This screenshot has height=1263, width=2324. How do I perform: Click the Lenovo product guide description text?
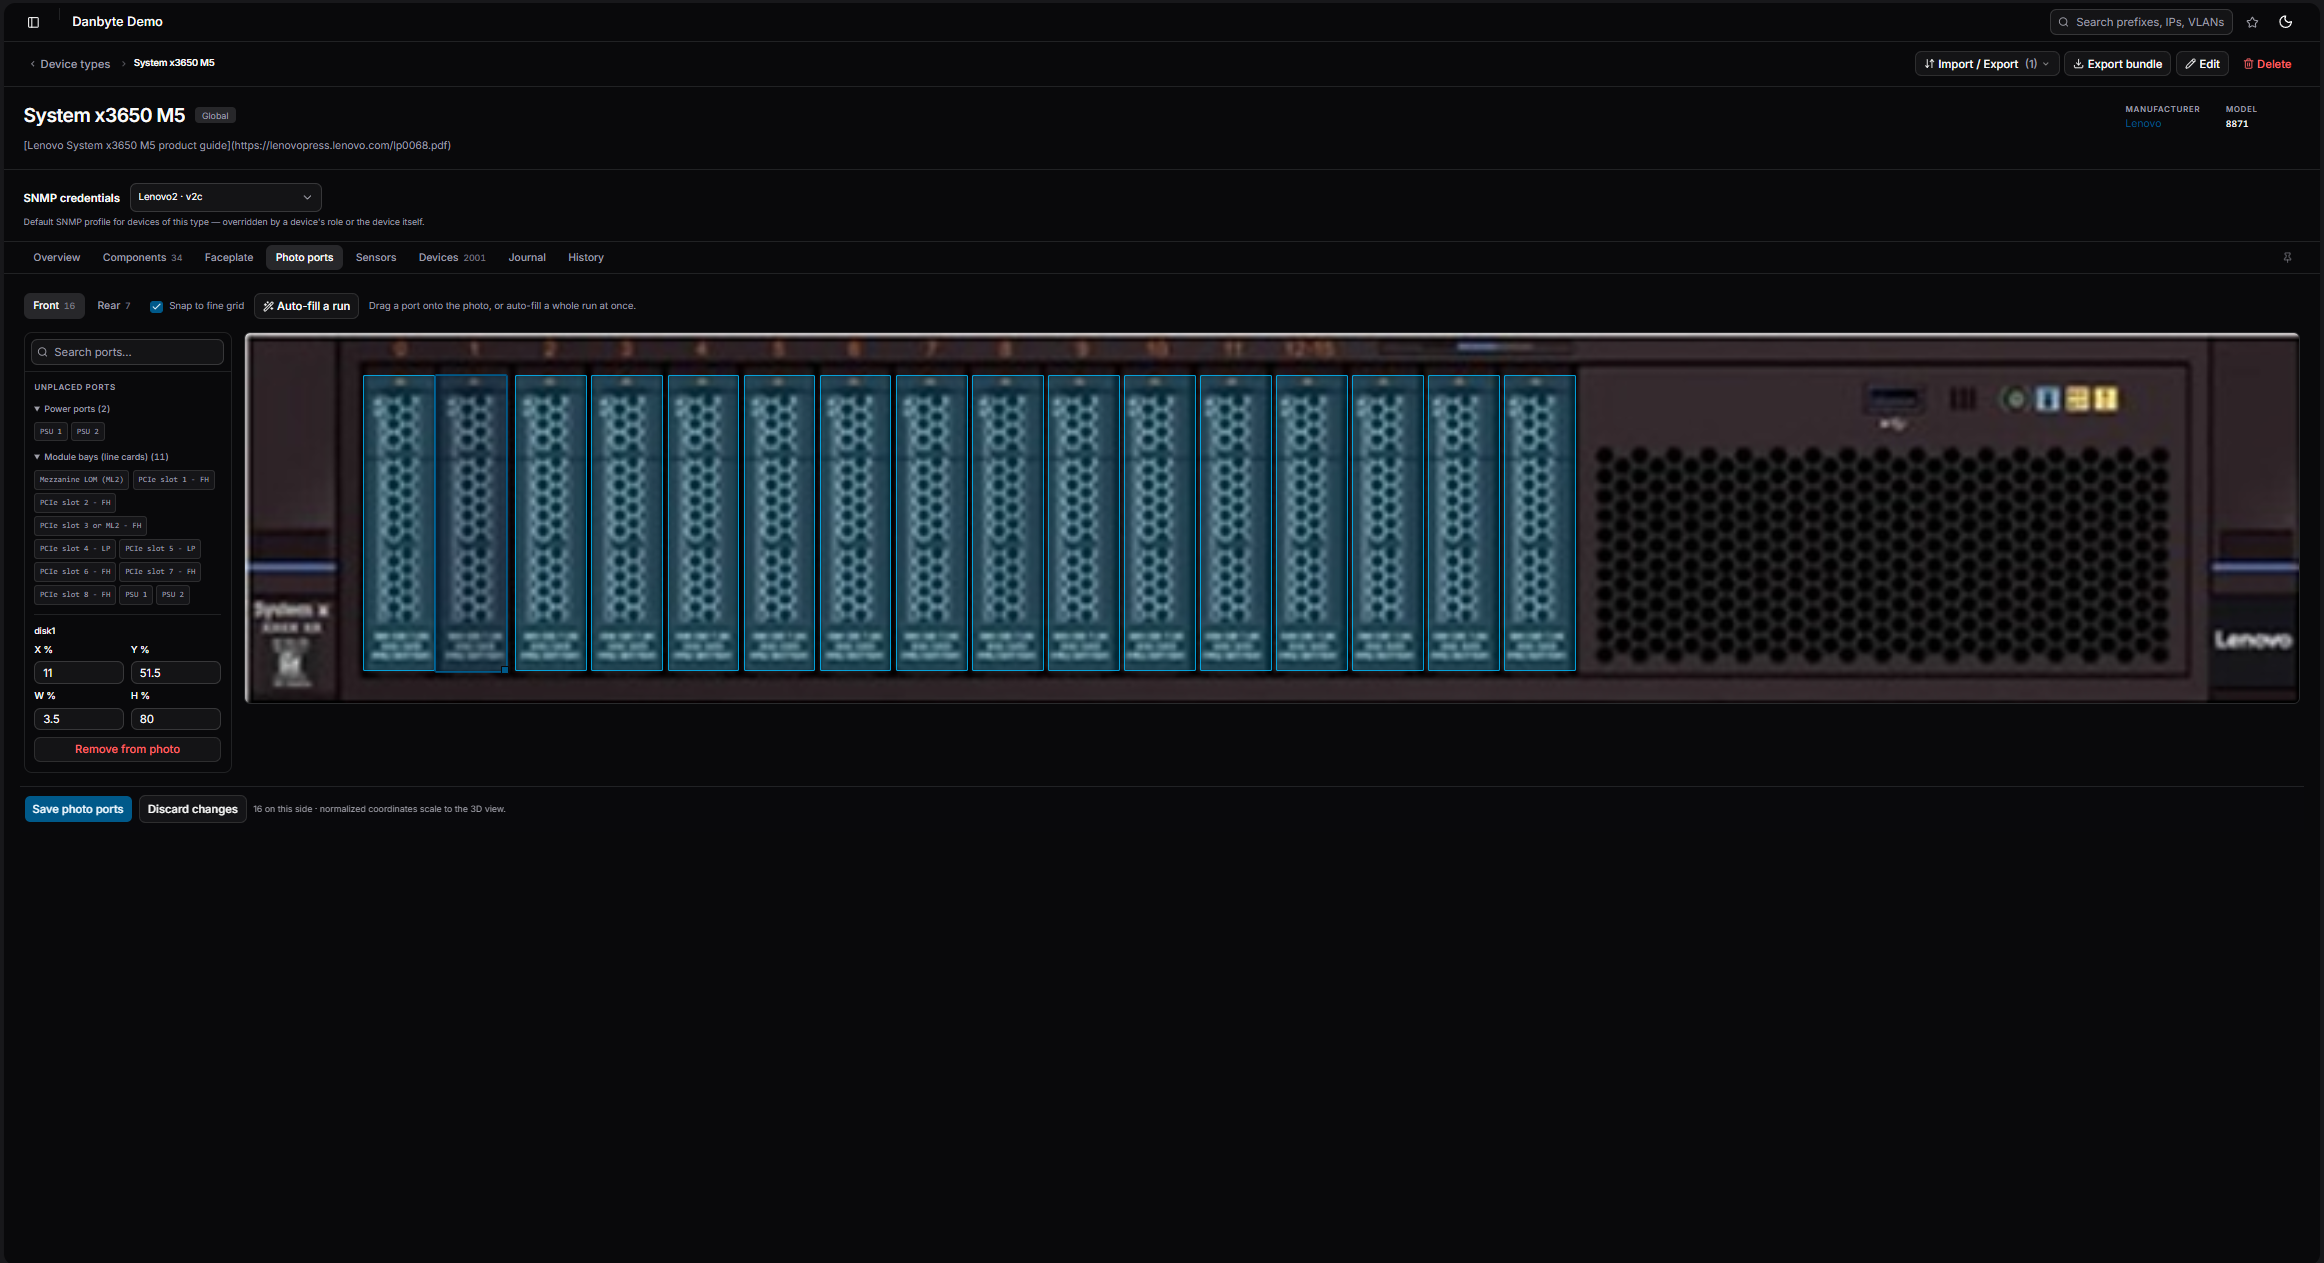(237, 146)
